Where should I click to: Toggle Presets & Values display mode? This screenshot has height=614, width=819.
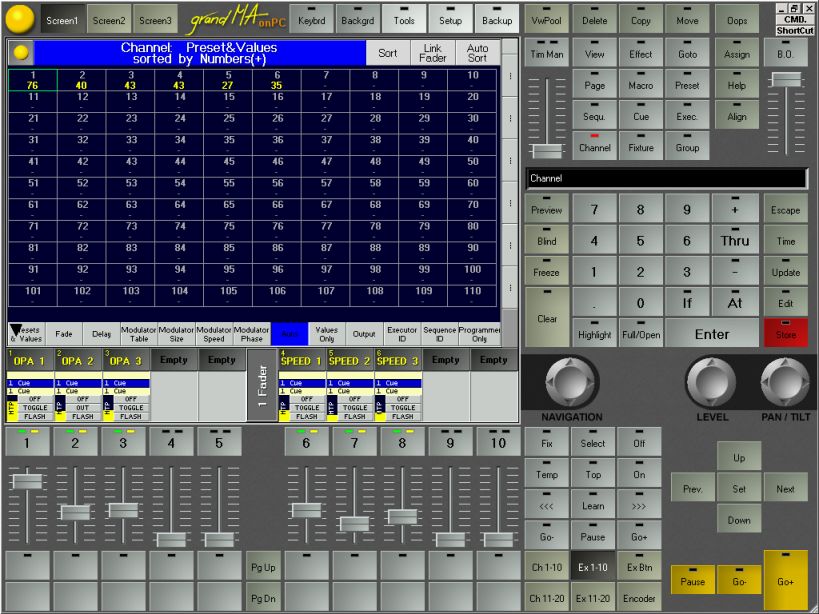[27, 334]
